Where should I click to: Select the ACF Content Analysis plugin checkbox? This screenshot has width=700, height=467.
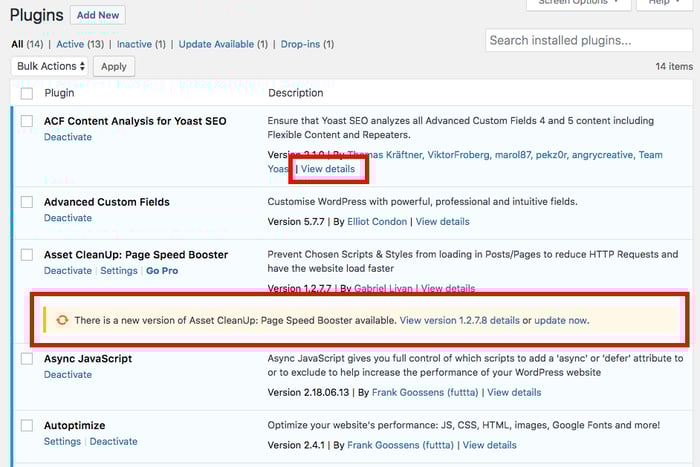[x=27, y=122]
